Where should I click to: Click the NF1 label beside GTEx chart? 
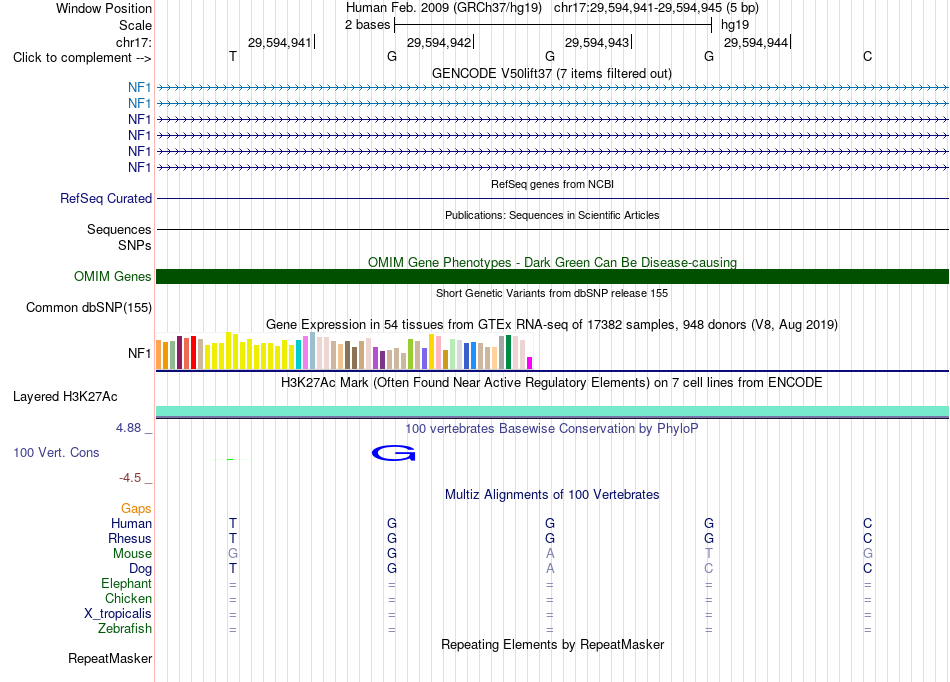click(x=139, y=353)
